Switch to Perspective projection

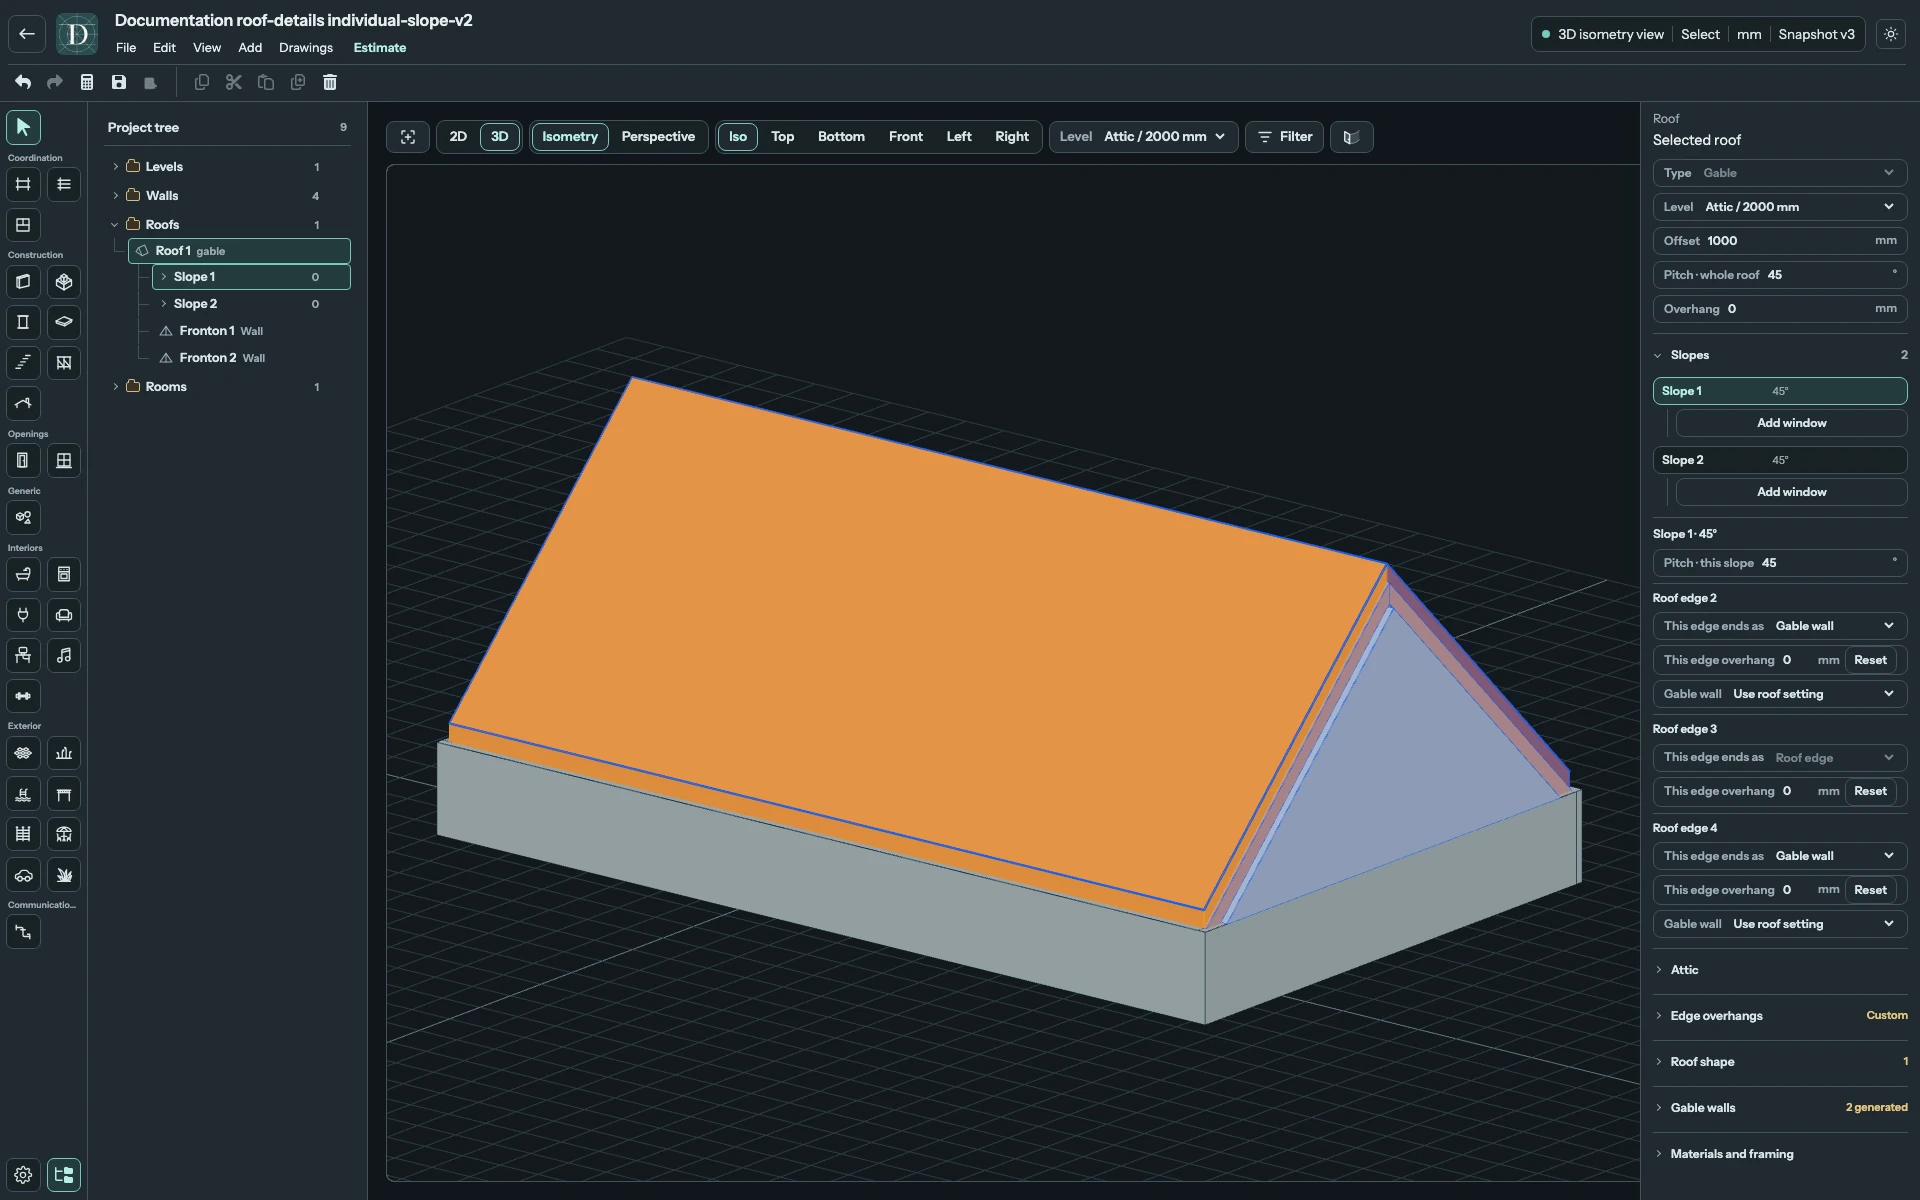[658, 137]
